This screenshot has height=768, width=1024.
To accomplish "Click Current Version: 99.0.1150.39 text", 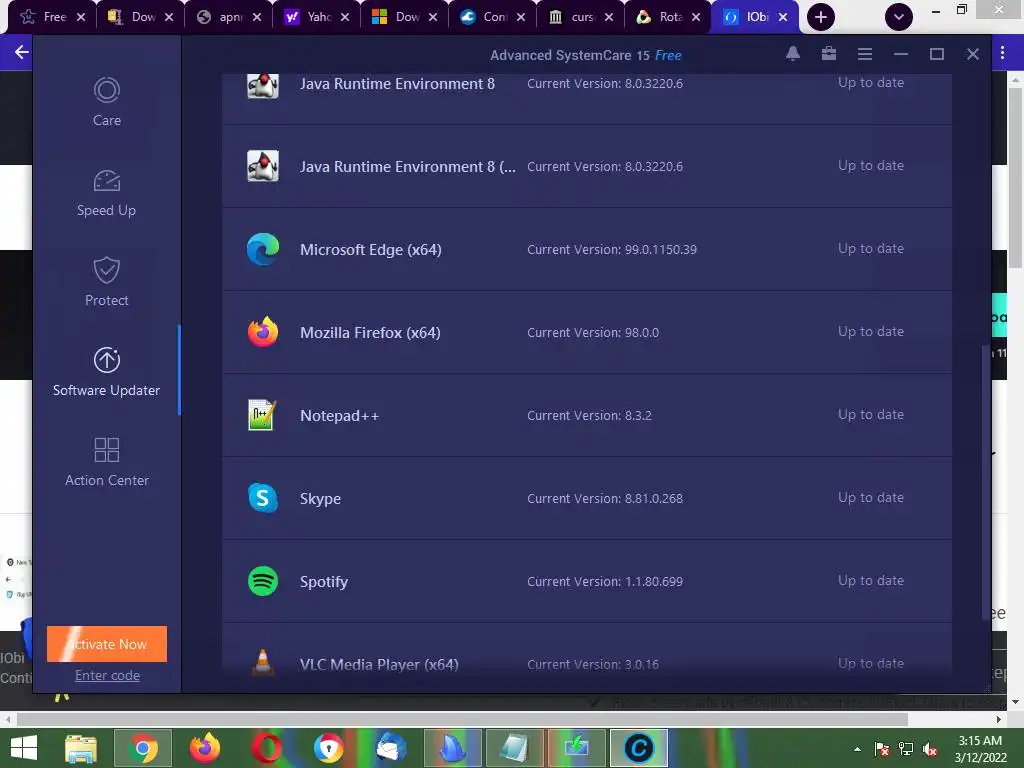I will point(611,249).
